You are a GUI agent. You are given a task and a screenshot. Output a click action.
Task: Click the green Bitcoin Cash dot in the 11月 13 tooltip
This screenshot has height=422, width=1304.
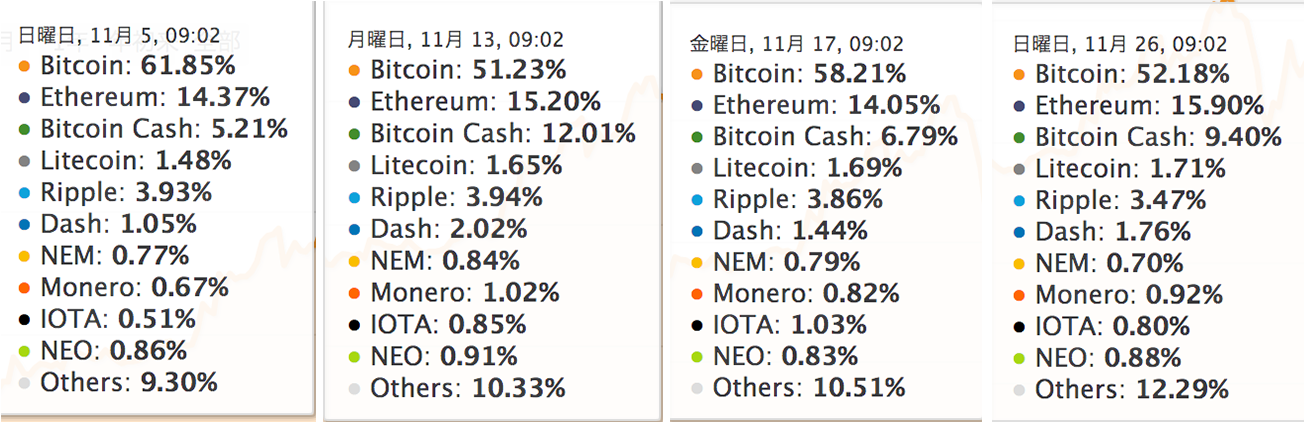click(354, 134)
